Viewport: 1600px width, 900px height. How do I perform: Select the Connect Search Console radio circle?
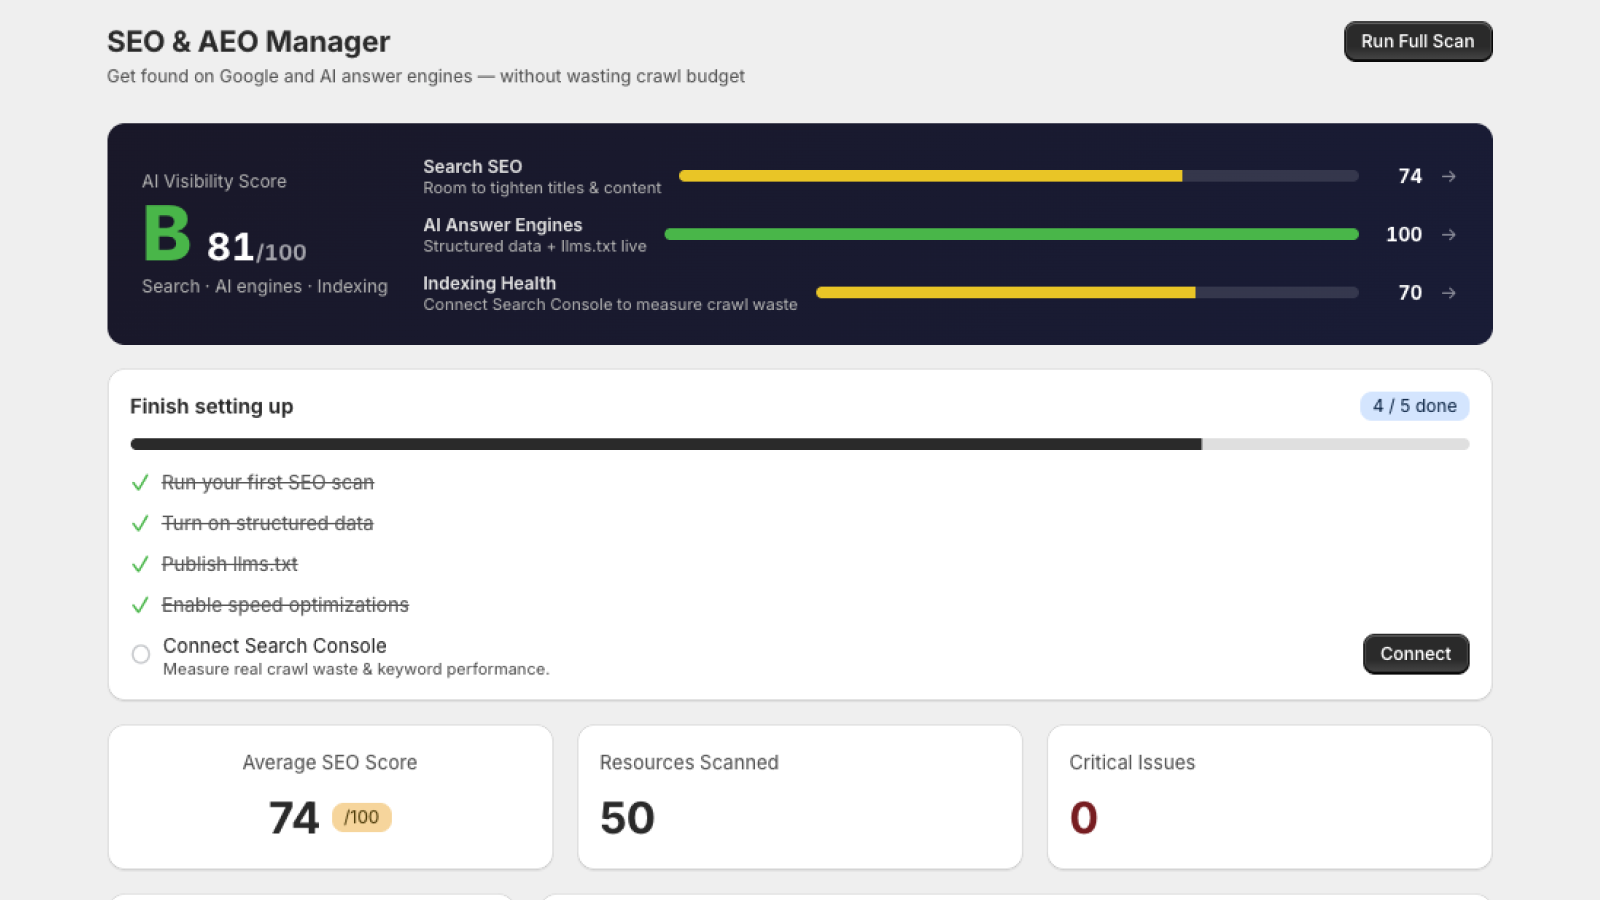click(x=141, y=654)
